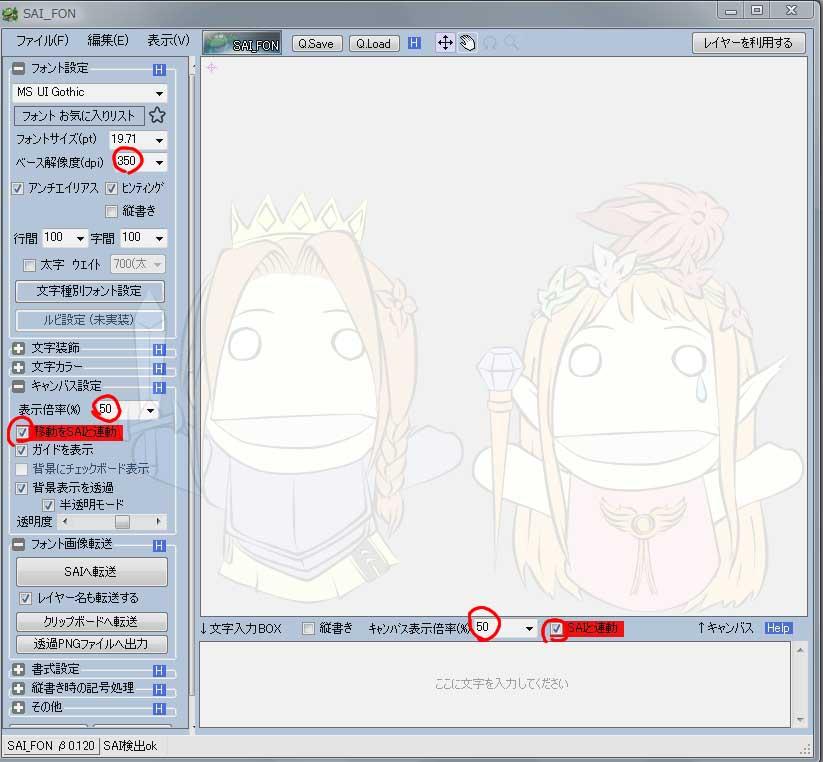Click scroll-down arrow of text input box
Image resolution: width=823 pixels, height=762 pixels.
pyautogui.click(x=800, y=719)
